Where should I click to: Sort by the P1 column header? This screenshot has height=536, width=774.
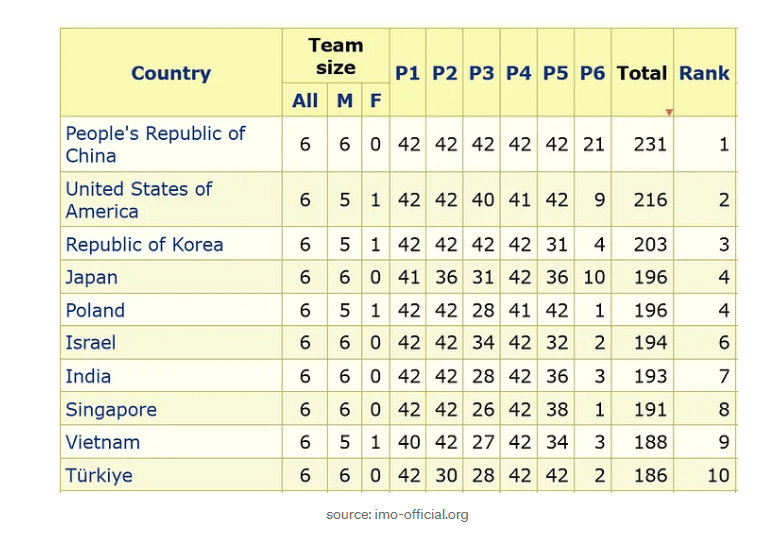[x=407, y=73]
